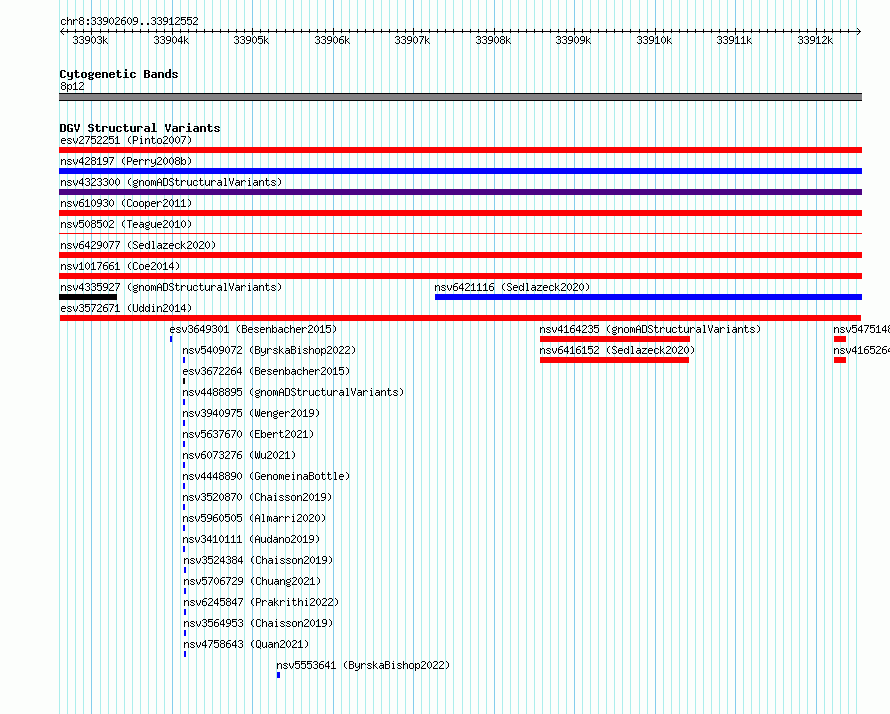890x714 pixels.
Task: Click the small blue marker under nsv5553641
Action: [x=279, y=675]
